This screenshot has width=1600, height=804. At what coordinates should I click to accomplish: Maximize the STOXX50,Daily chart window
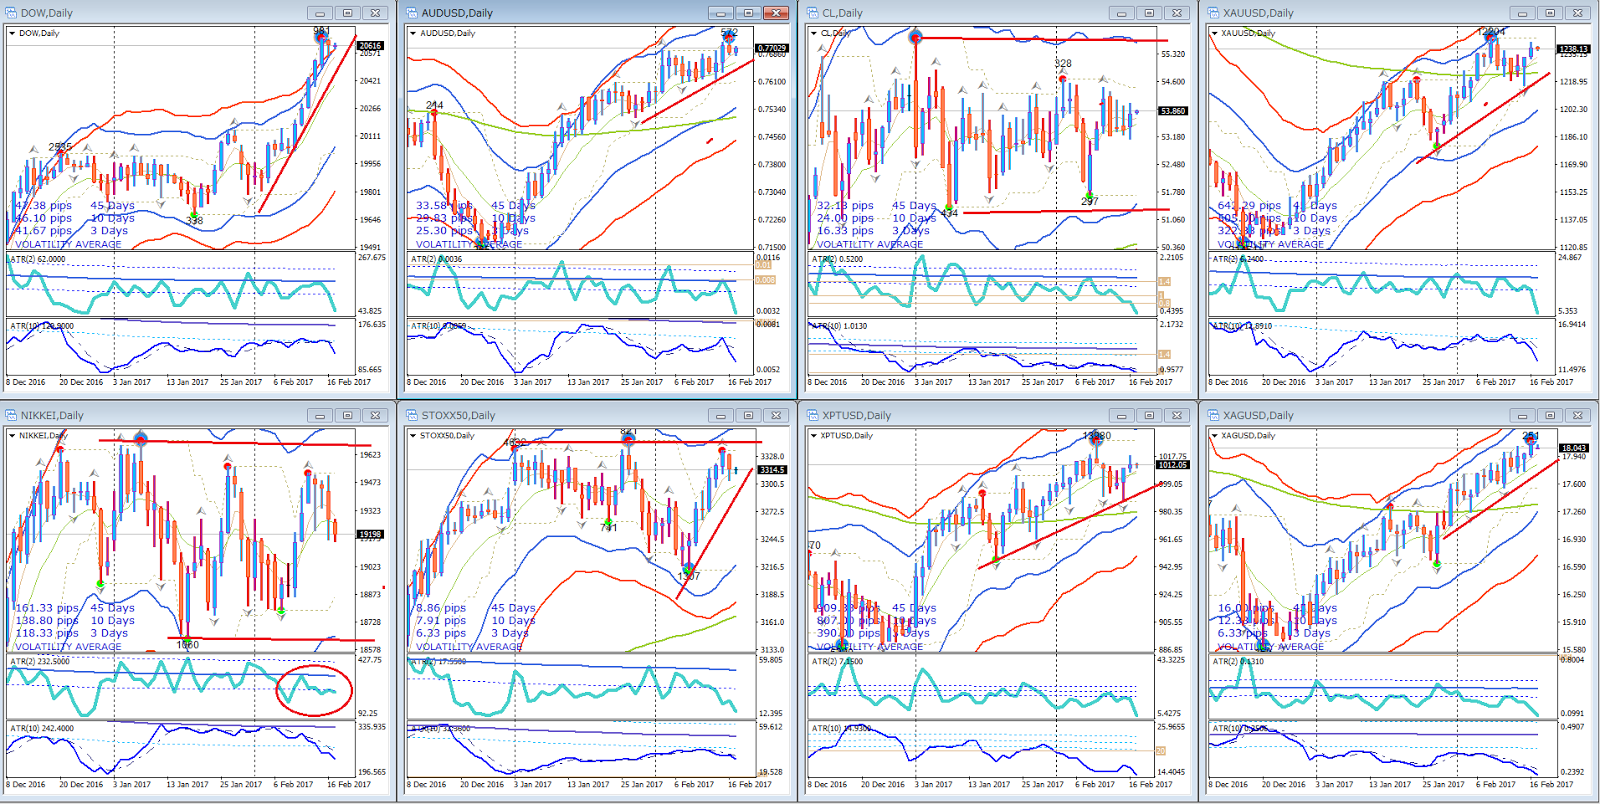click(x=748, y=415)
